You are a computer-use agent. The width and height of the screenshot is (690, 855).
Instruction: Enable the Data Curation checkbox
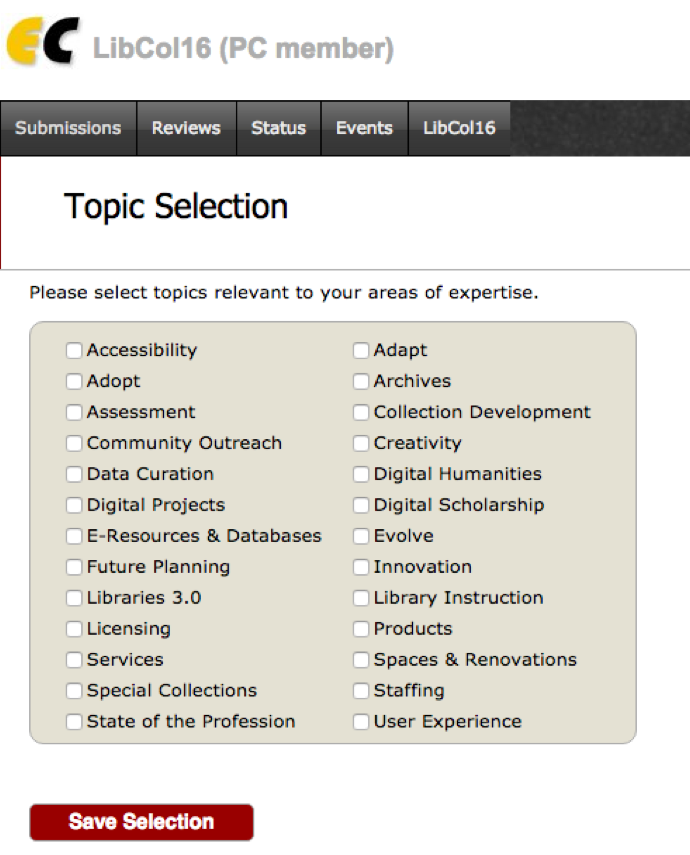[74, 474]
